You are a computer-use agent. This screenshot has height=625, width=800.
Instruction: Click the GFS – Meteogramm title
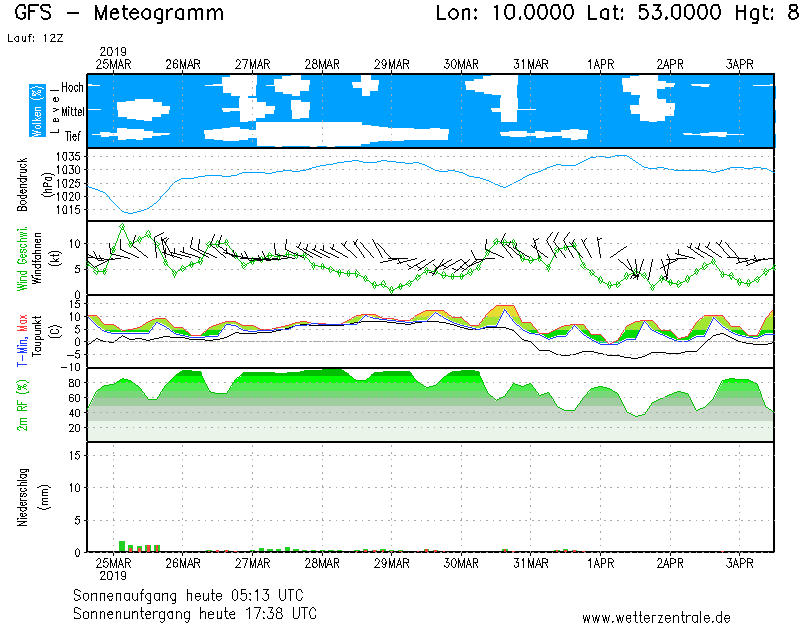click(x=119, y=14)
